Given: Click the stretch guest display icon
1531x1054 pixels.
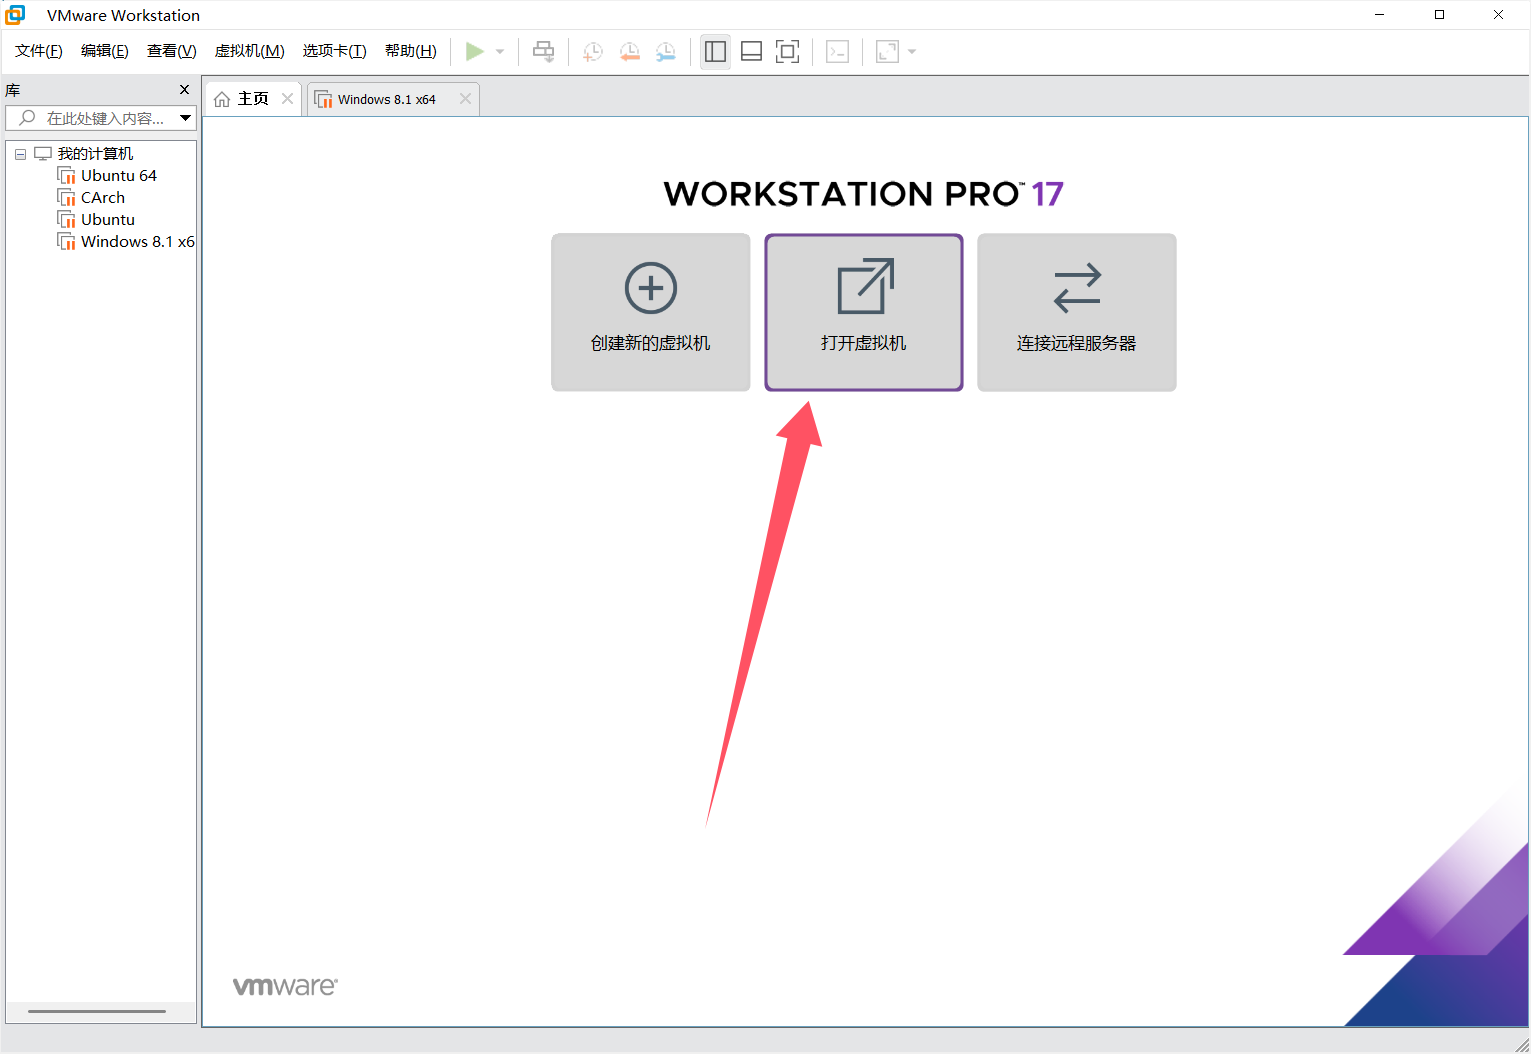Looking at the screenshot, I should pyautogui.click(x=887, y=51).
